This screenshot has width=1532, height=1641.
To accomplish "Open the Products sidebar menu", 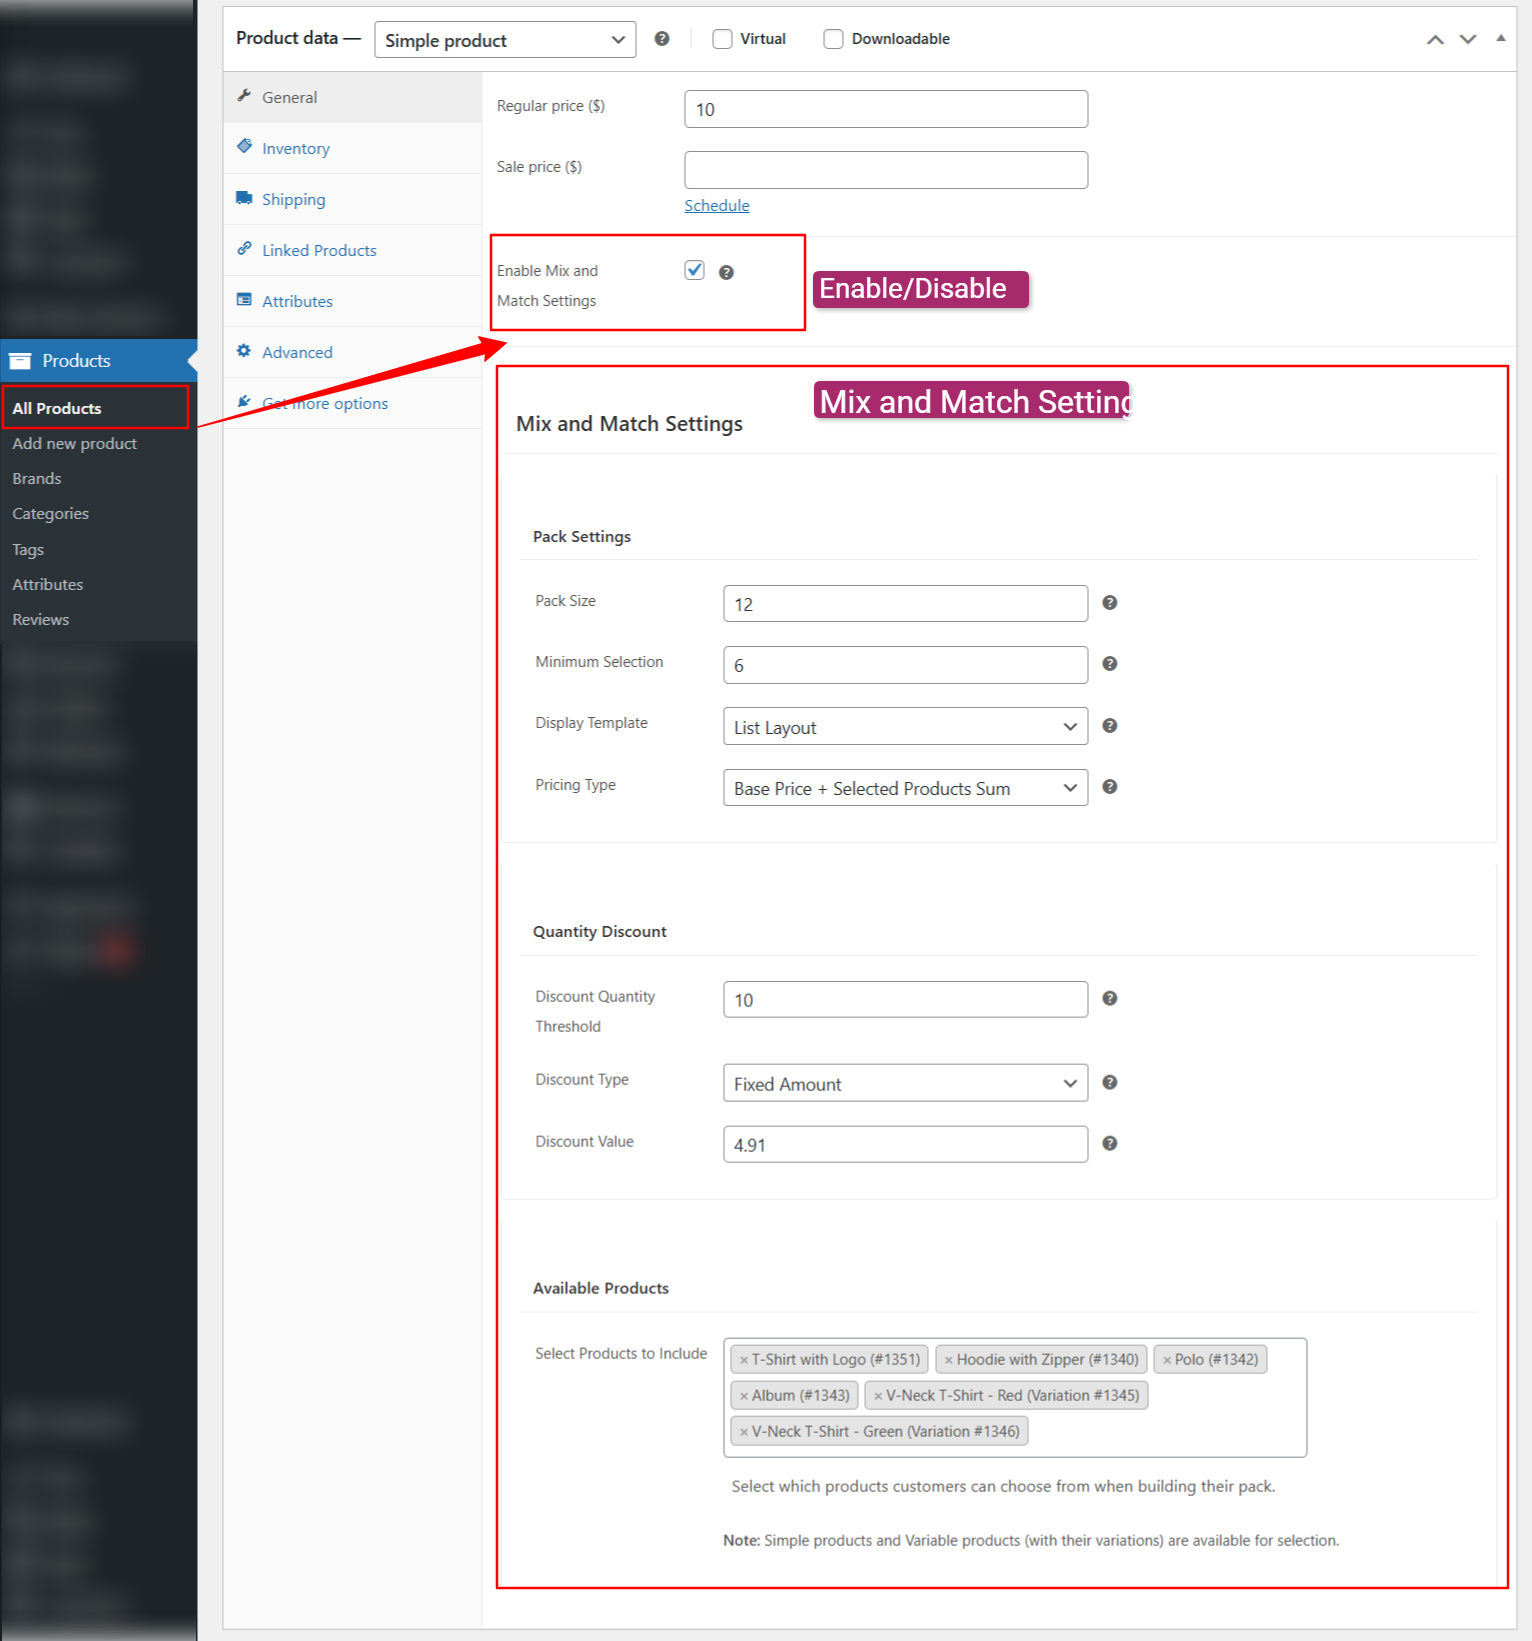I will pyautogui.click(x=98, y=361).
